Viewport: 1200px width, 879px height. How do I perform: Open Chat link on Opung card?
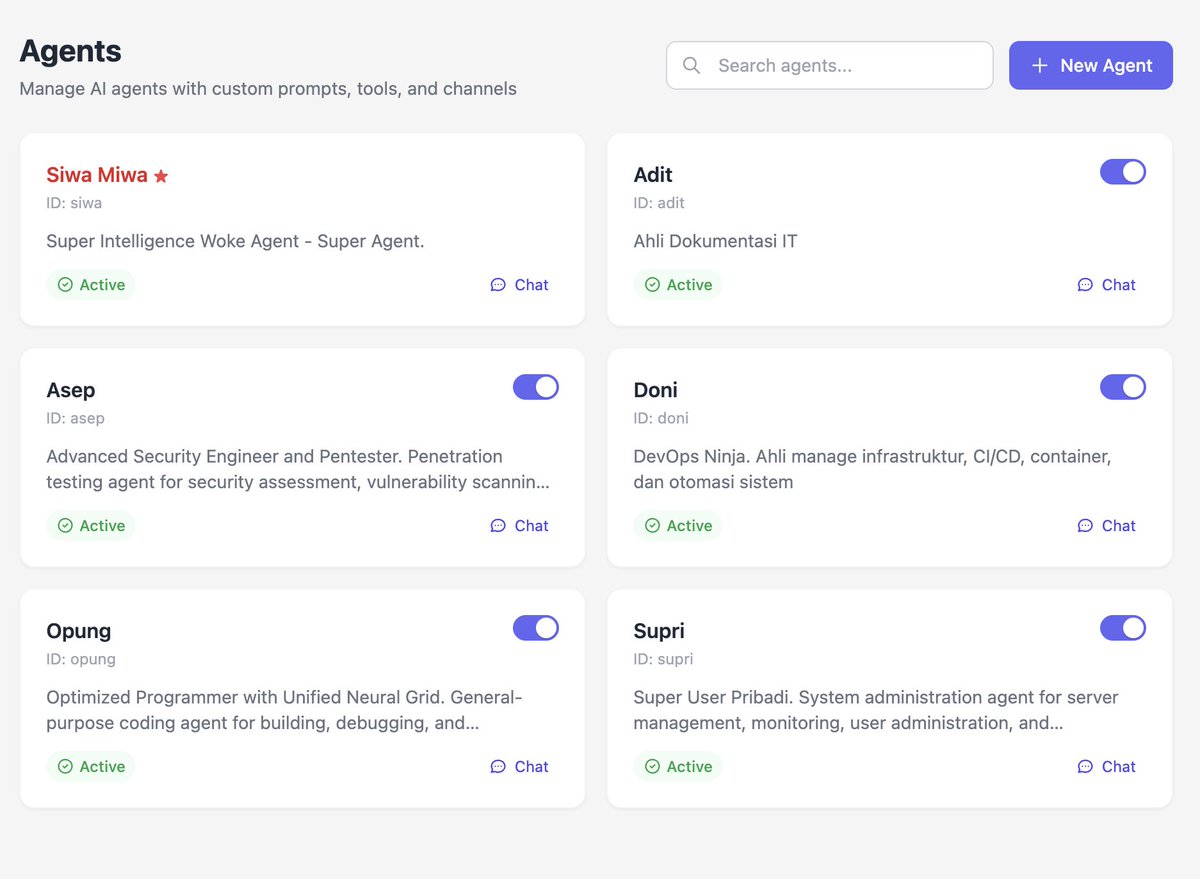pos(519,767)
